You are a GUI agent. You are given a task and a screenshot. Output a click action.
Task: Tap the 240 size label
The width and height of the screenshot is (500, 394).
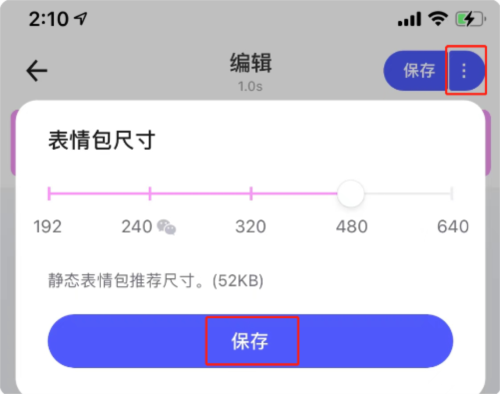137,227
